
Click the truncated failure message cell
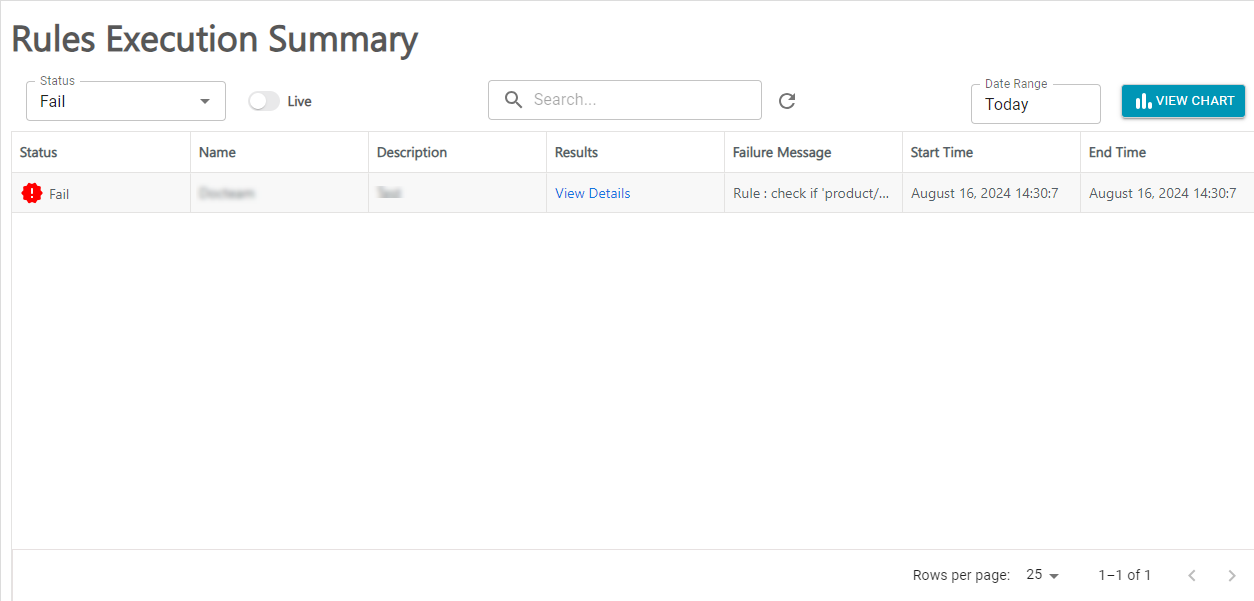811,194
